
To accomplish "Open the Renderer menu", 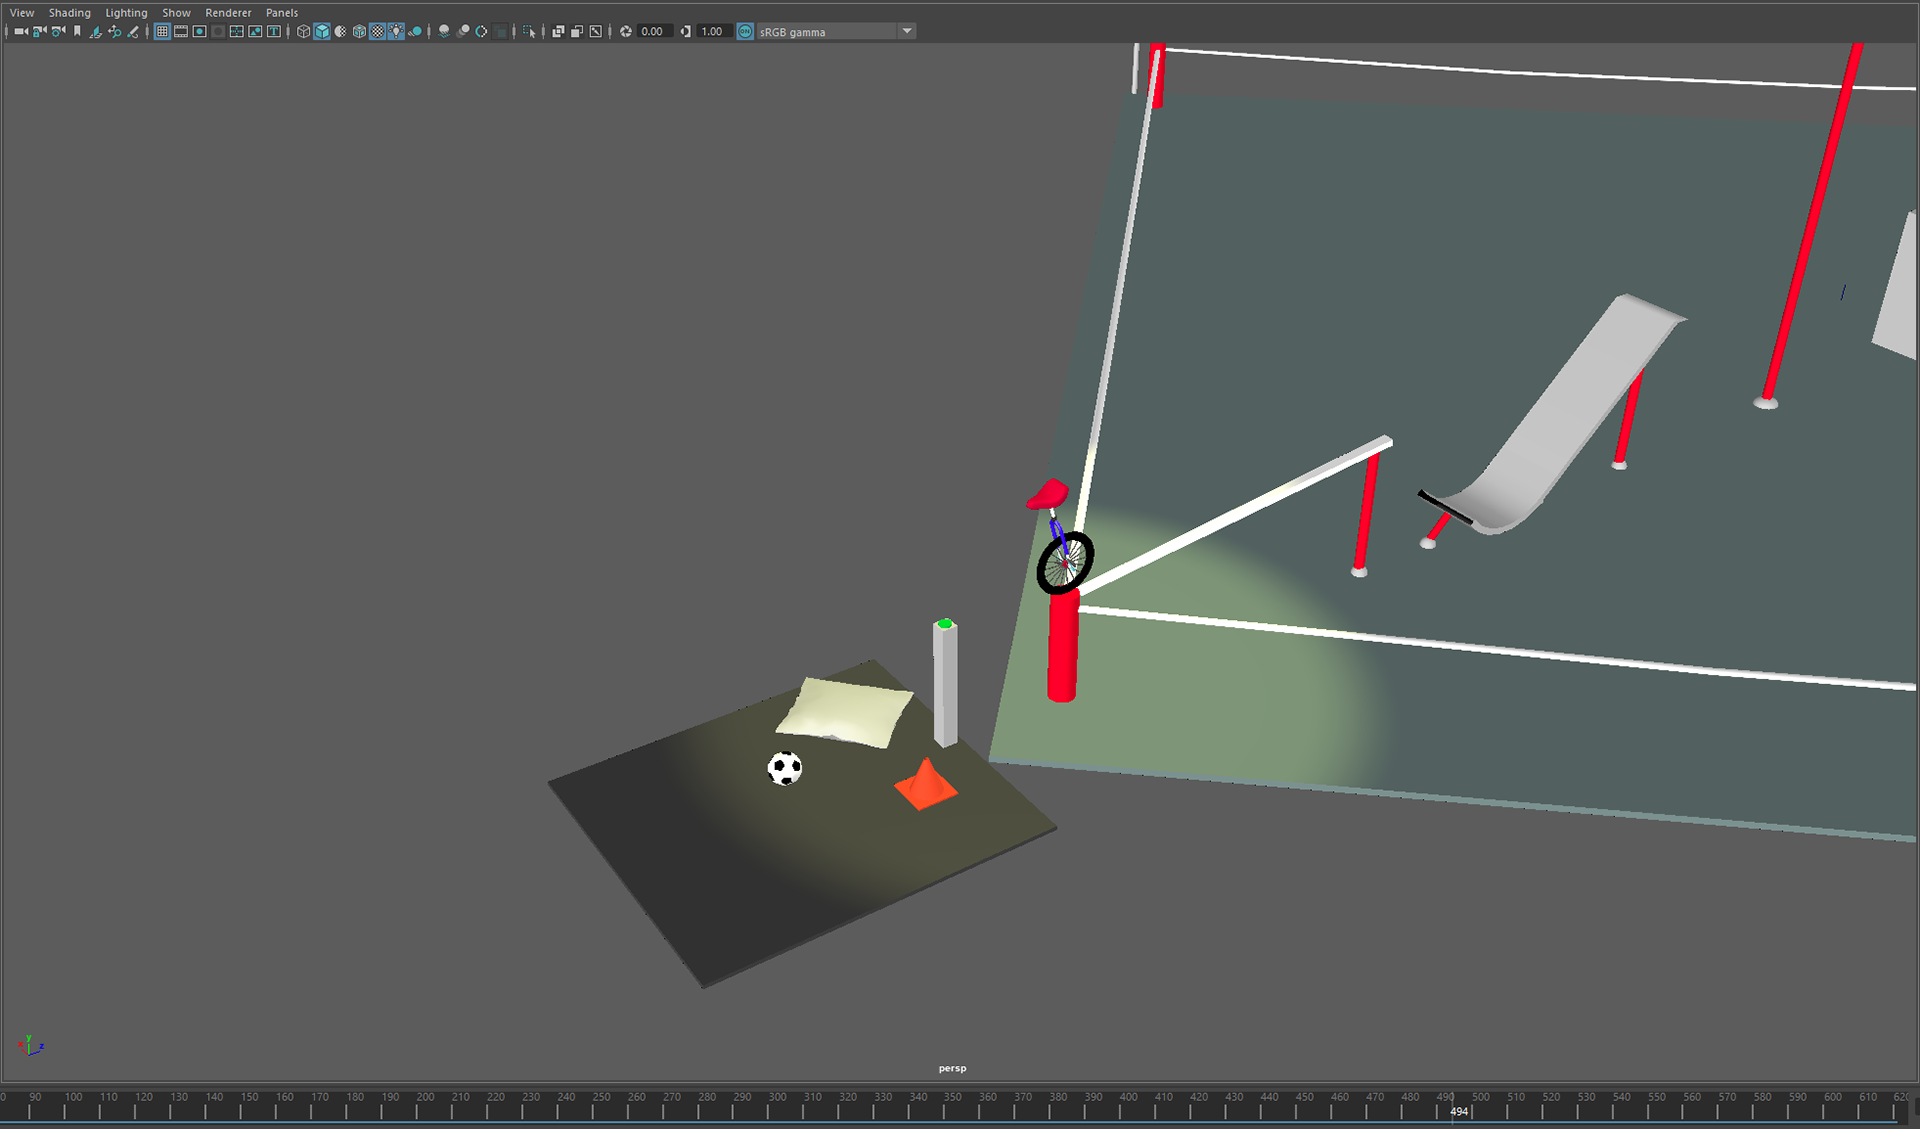I will coord(228,13).
